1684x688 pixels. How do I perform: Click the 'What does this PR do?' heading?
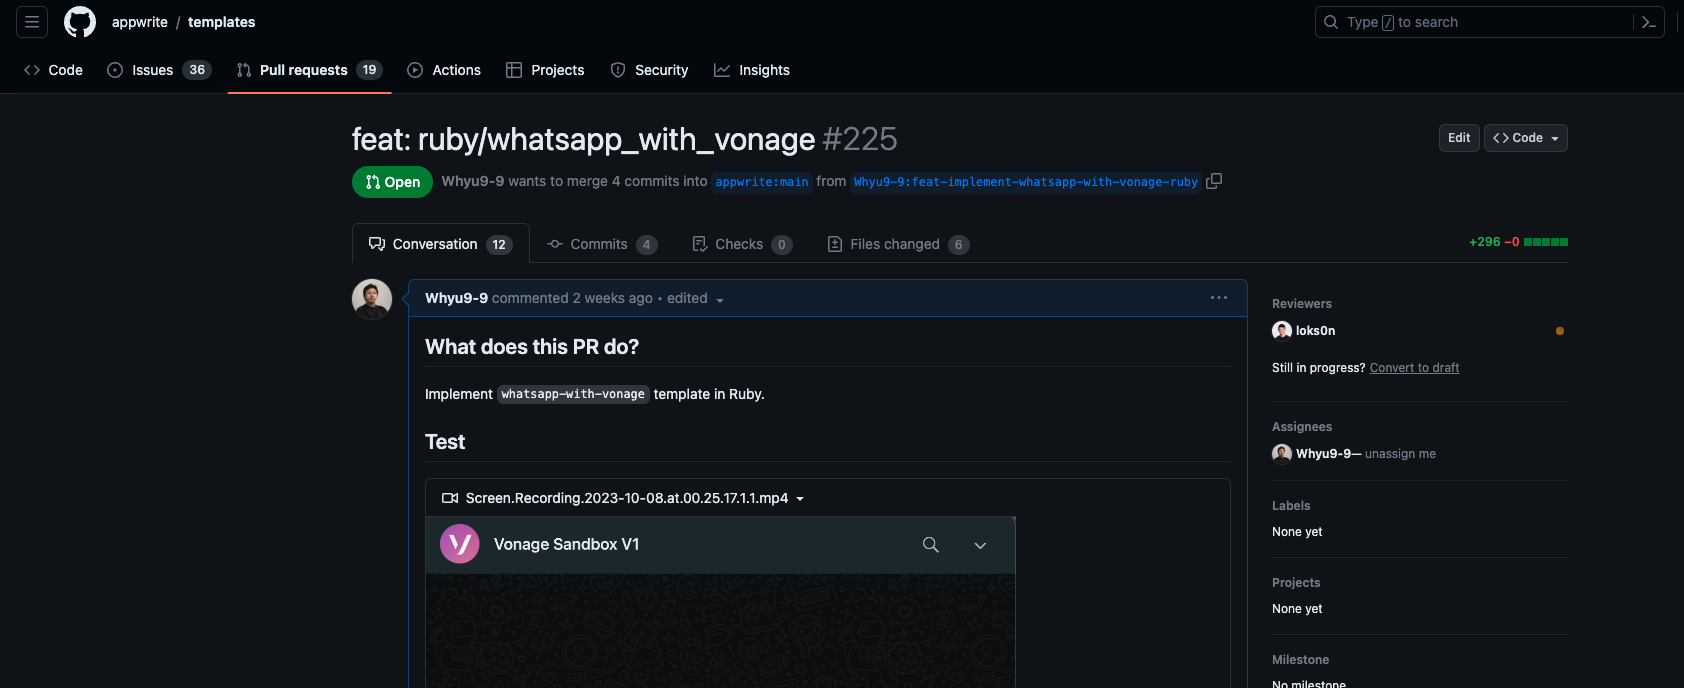point(532,347)
